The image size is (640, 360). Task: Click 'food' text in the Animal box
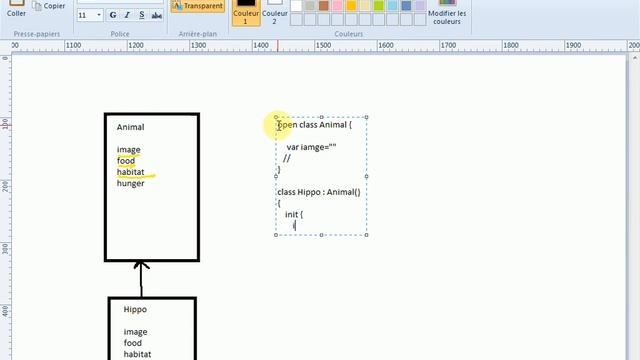pos(126,161)
